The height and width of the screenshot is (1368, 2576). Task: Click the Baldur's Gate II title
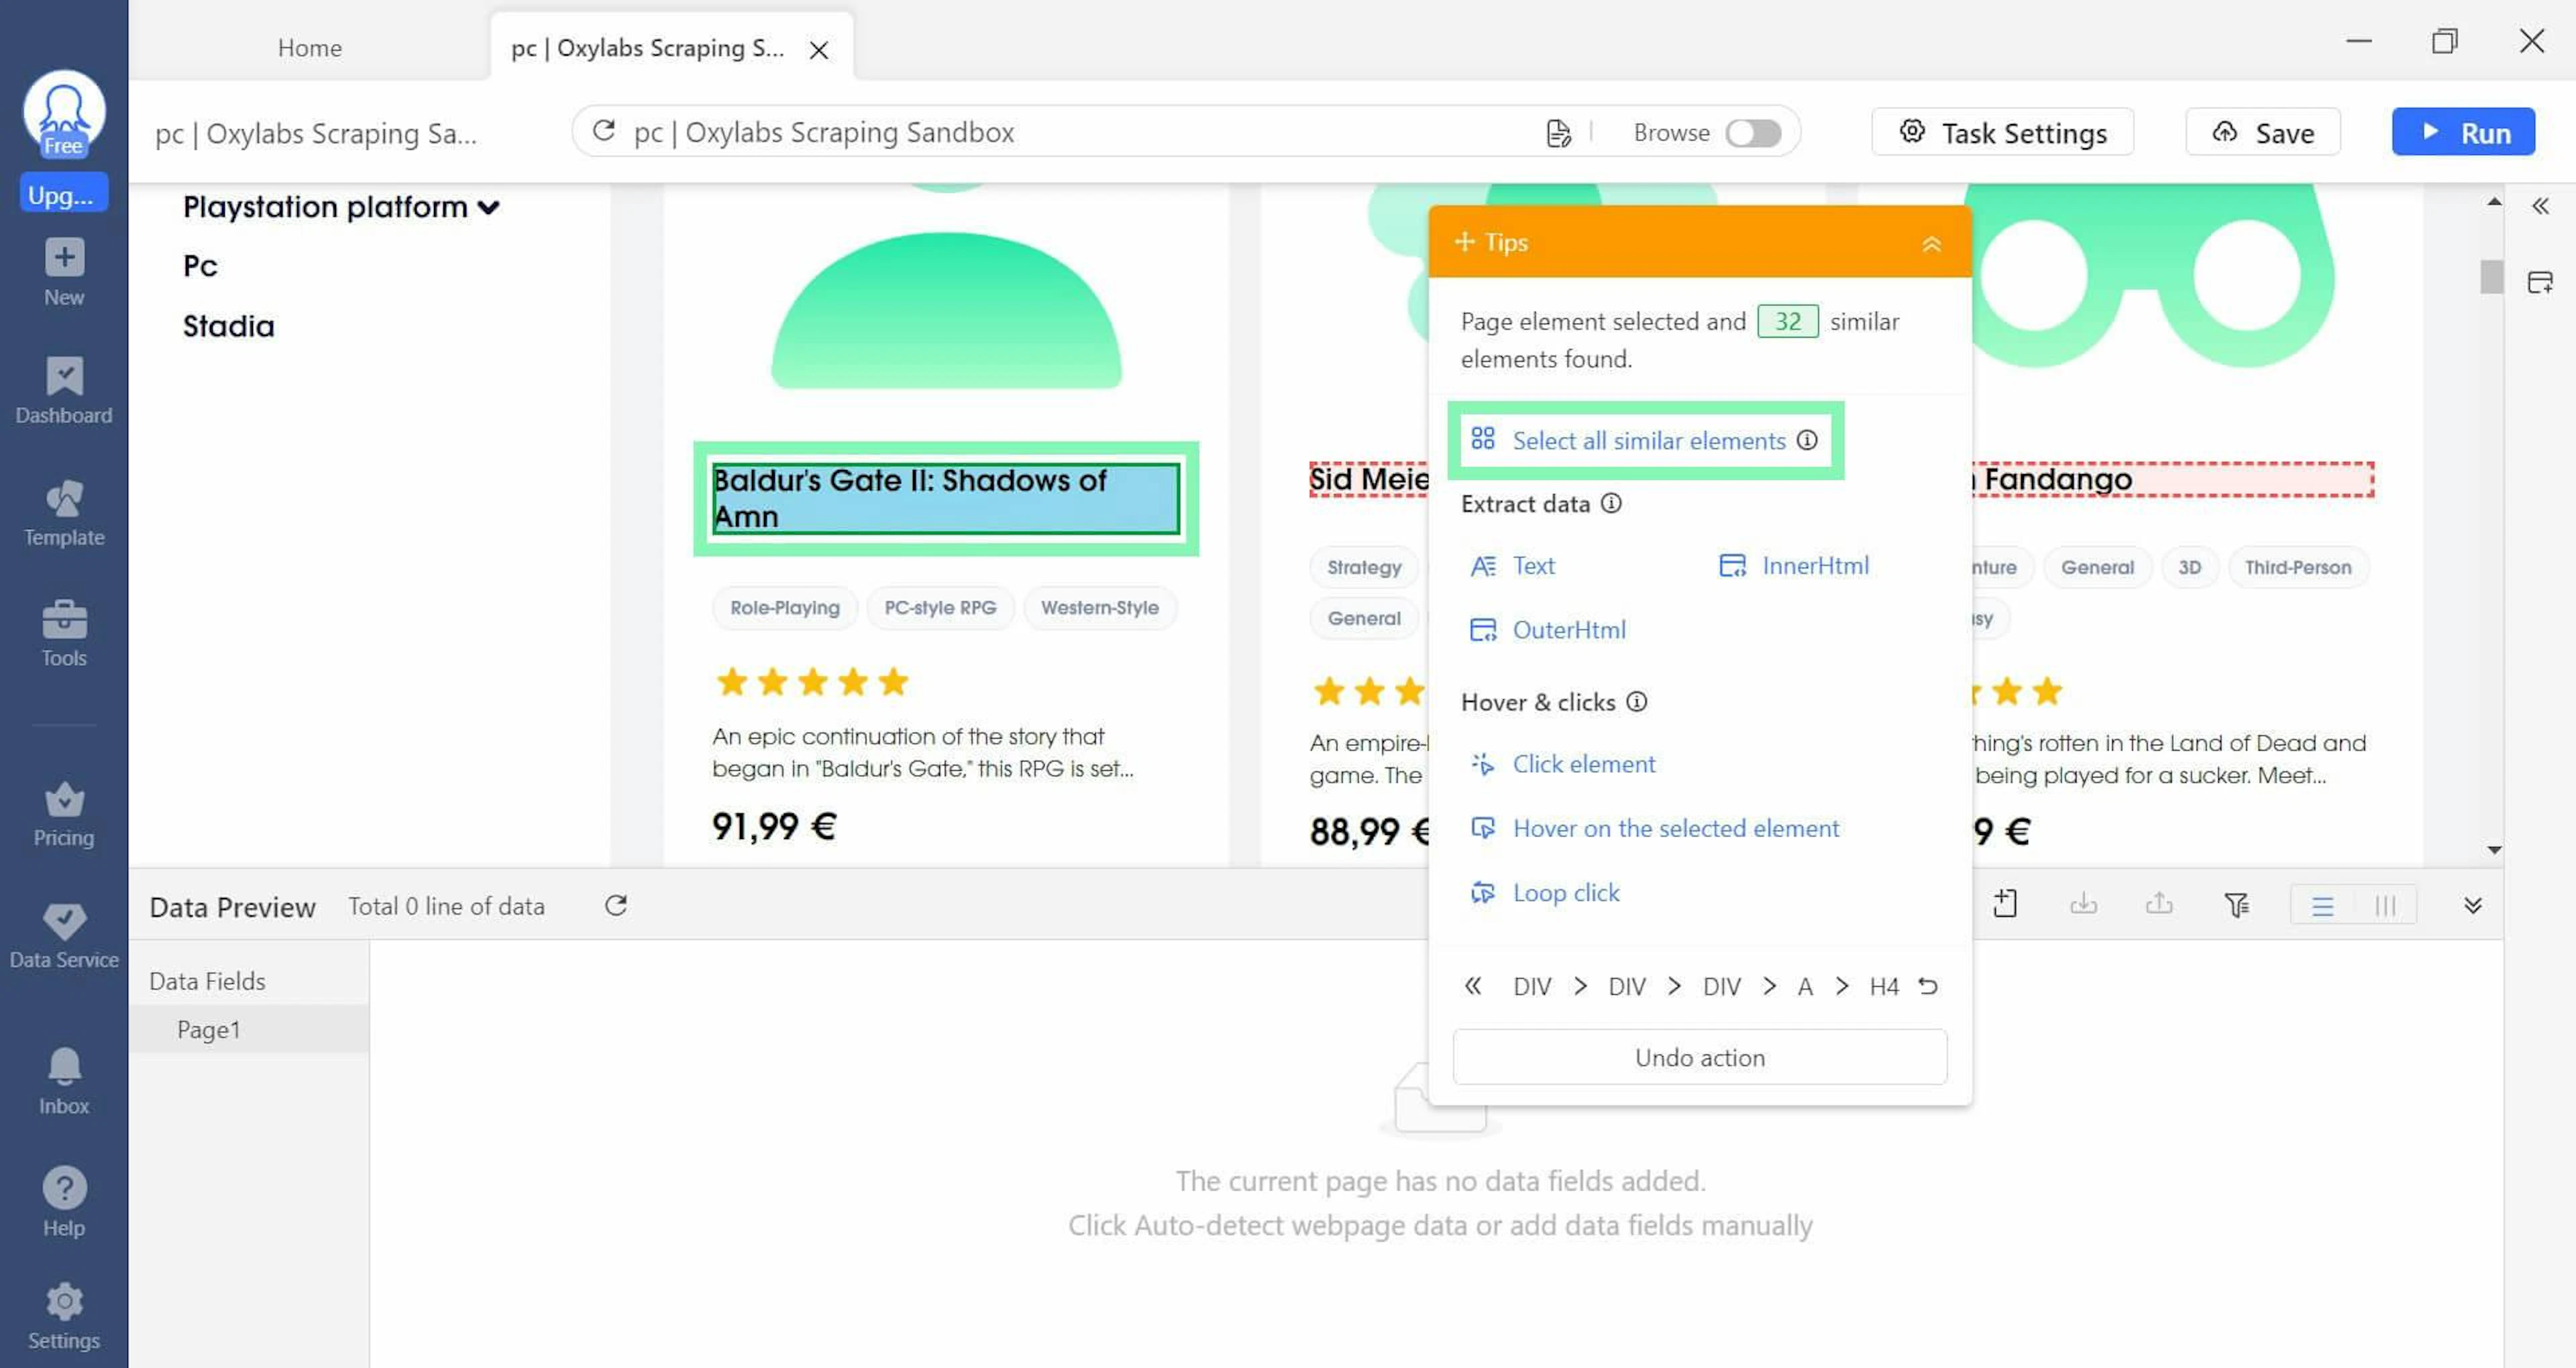[946, 498]
